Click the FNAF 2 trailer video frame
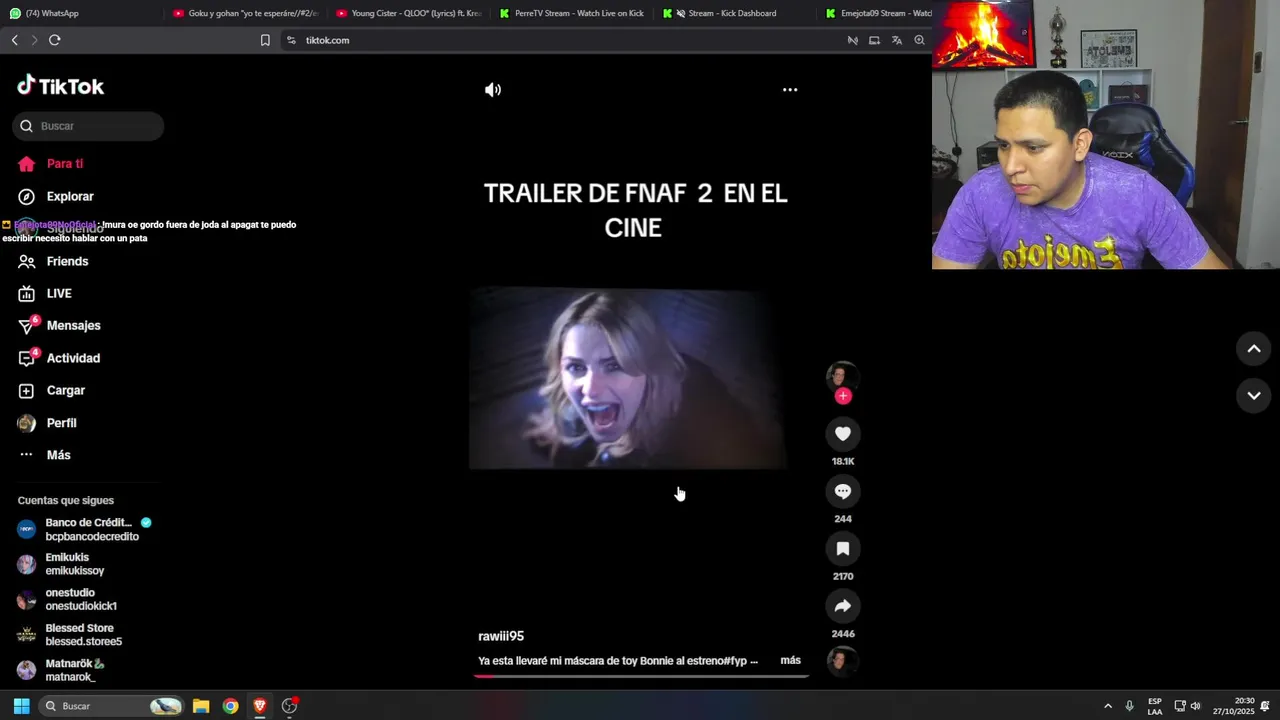The image size is (1280, 720). point(628,378)
